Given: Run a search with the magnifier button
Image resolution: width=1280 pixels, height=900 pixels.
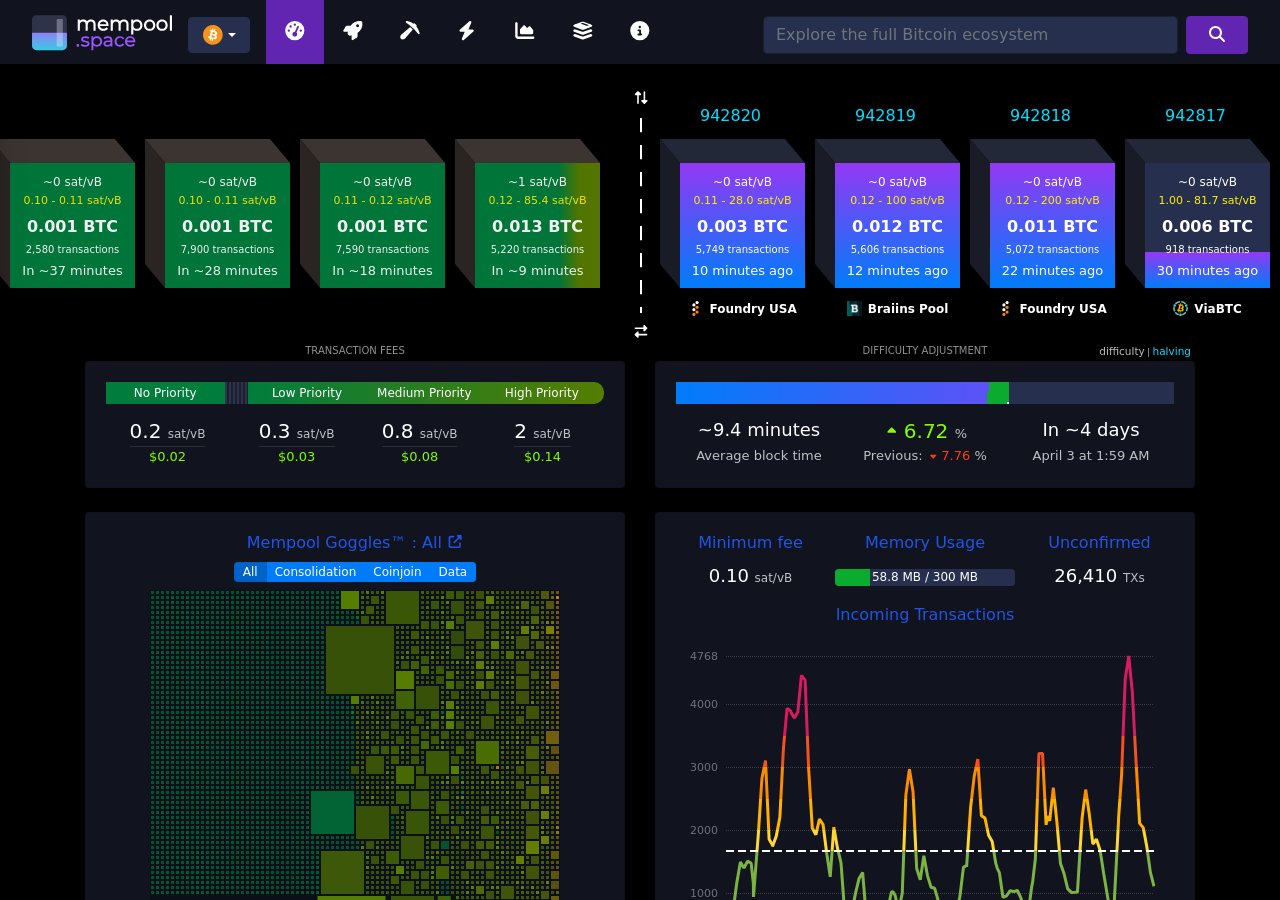Looking at the screenshot, I should tap(1216, 34).
